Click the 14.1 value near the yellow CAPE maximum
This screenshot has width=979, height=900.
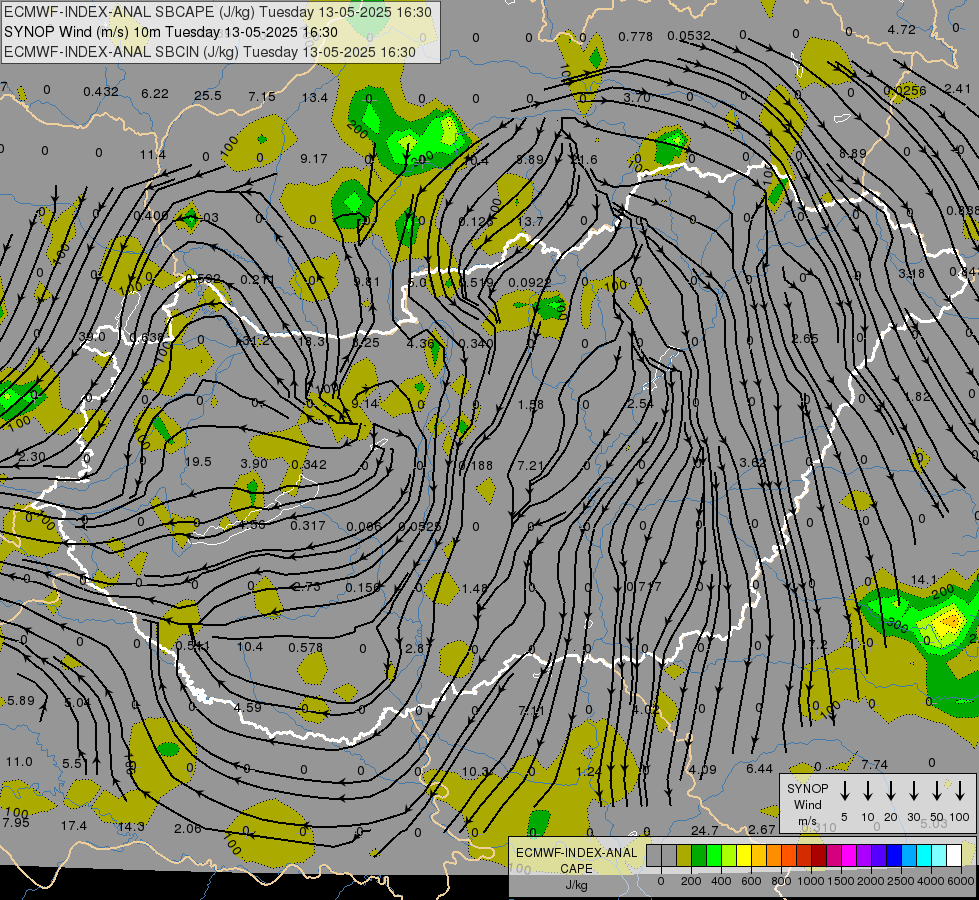(x=923, y=580)
